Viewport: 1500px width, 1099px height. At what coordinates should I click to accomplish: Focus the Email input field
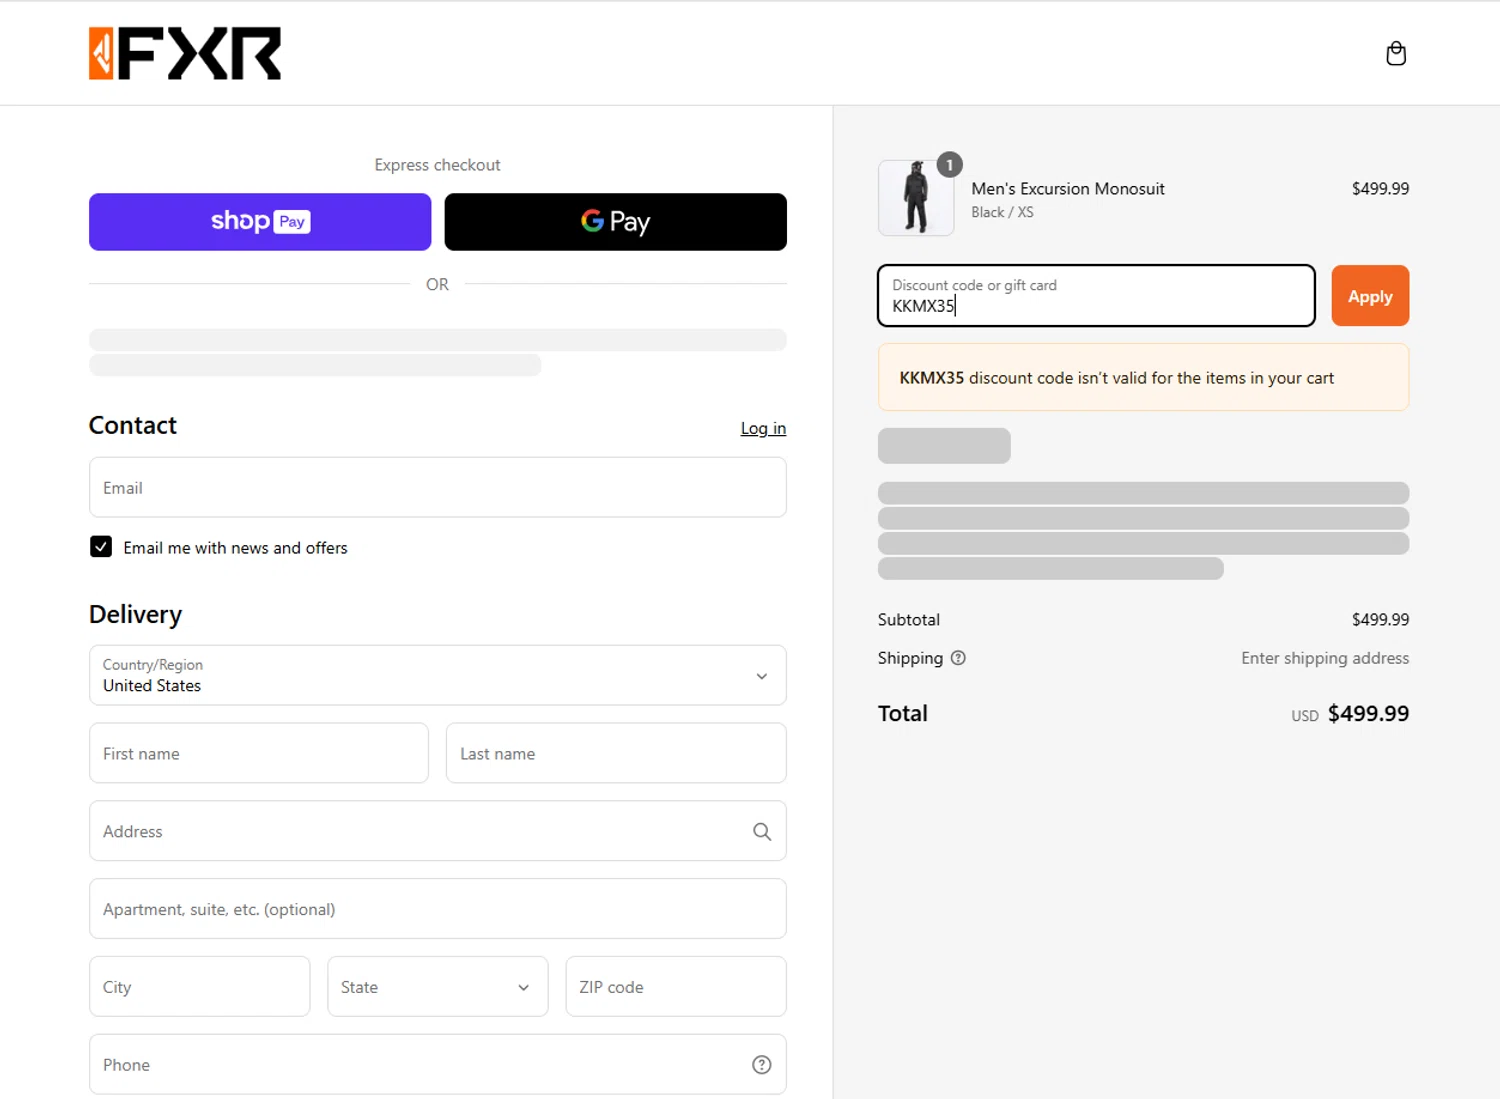(x=438, y=488)
